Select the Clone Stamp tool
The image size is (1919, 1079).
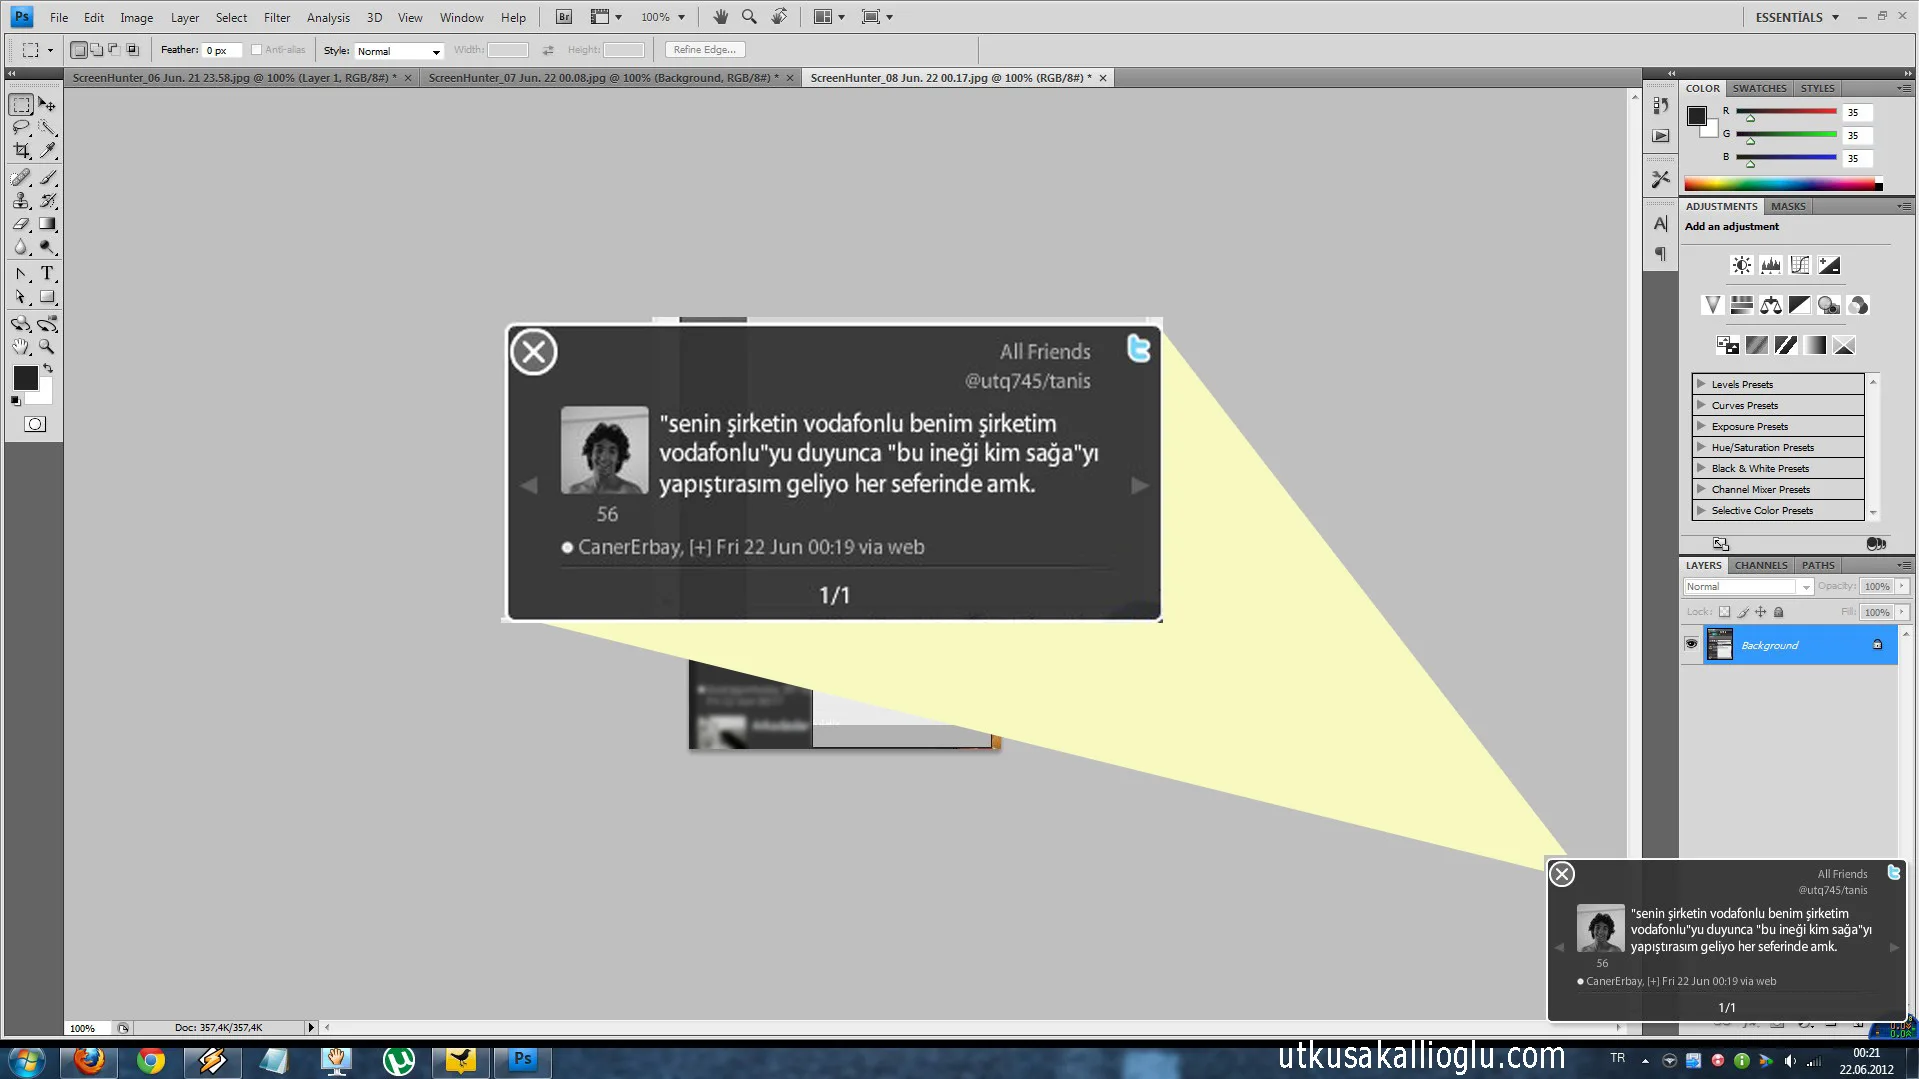point(21,201)
